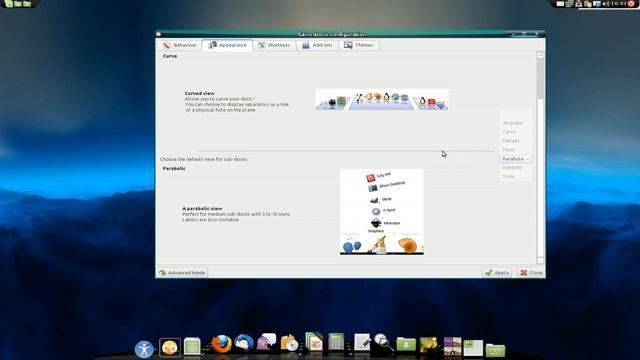The image size is (640, 360).
Task: Open the magnifier search icon in dock
Action: [x=384, y=342]
